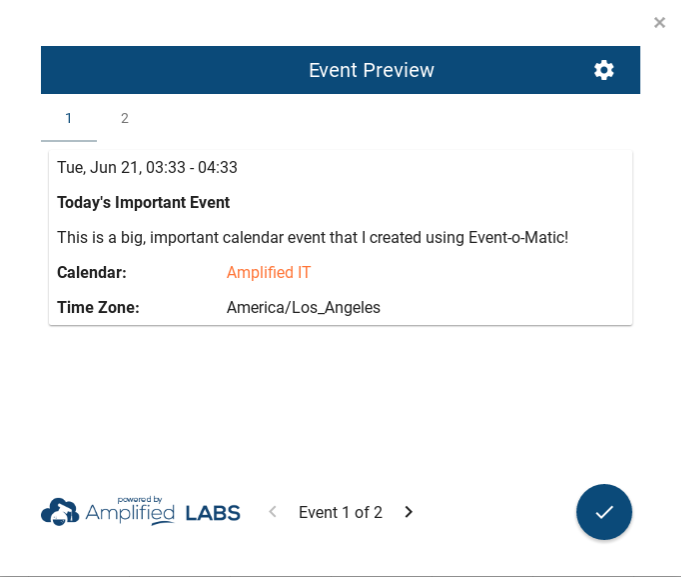Image resolution: width=681 pixels, height=577 pixels.
Task: Click the America/Los_Angeles time zone value
Action: tap(303, 307)
